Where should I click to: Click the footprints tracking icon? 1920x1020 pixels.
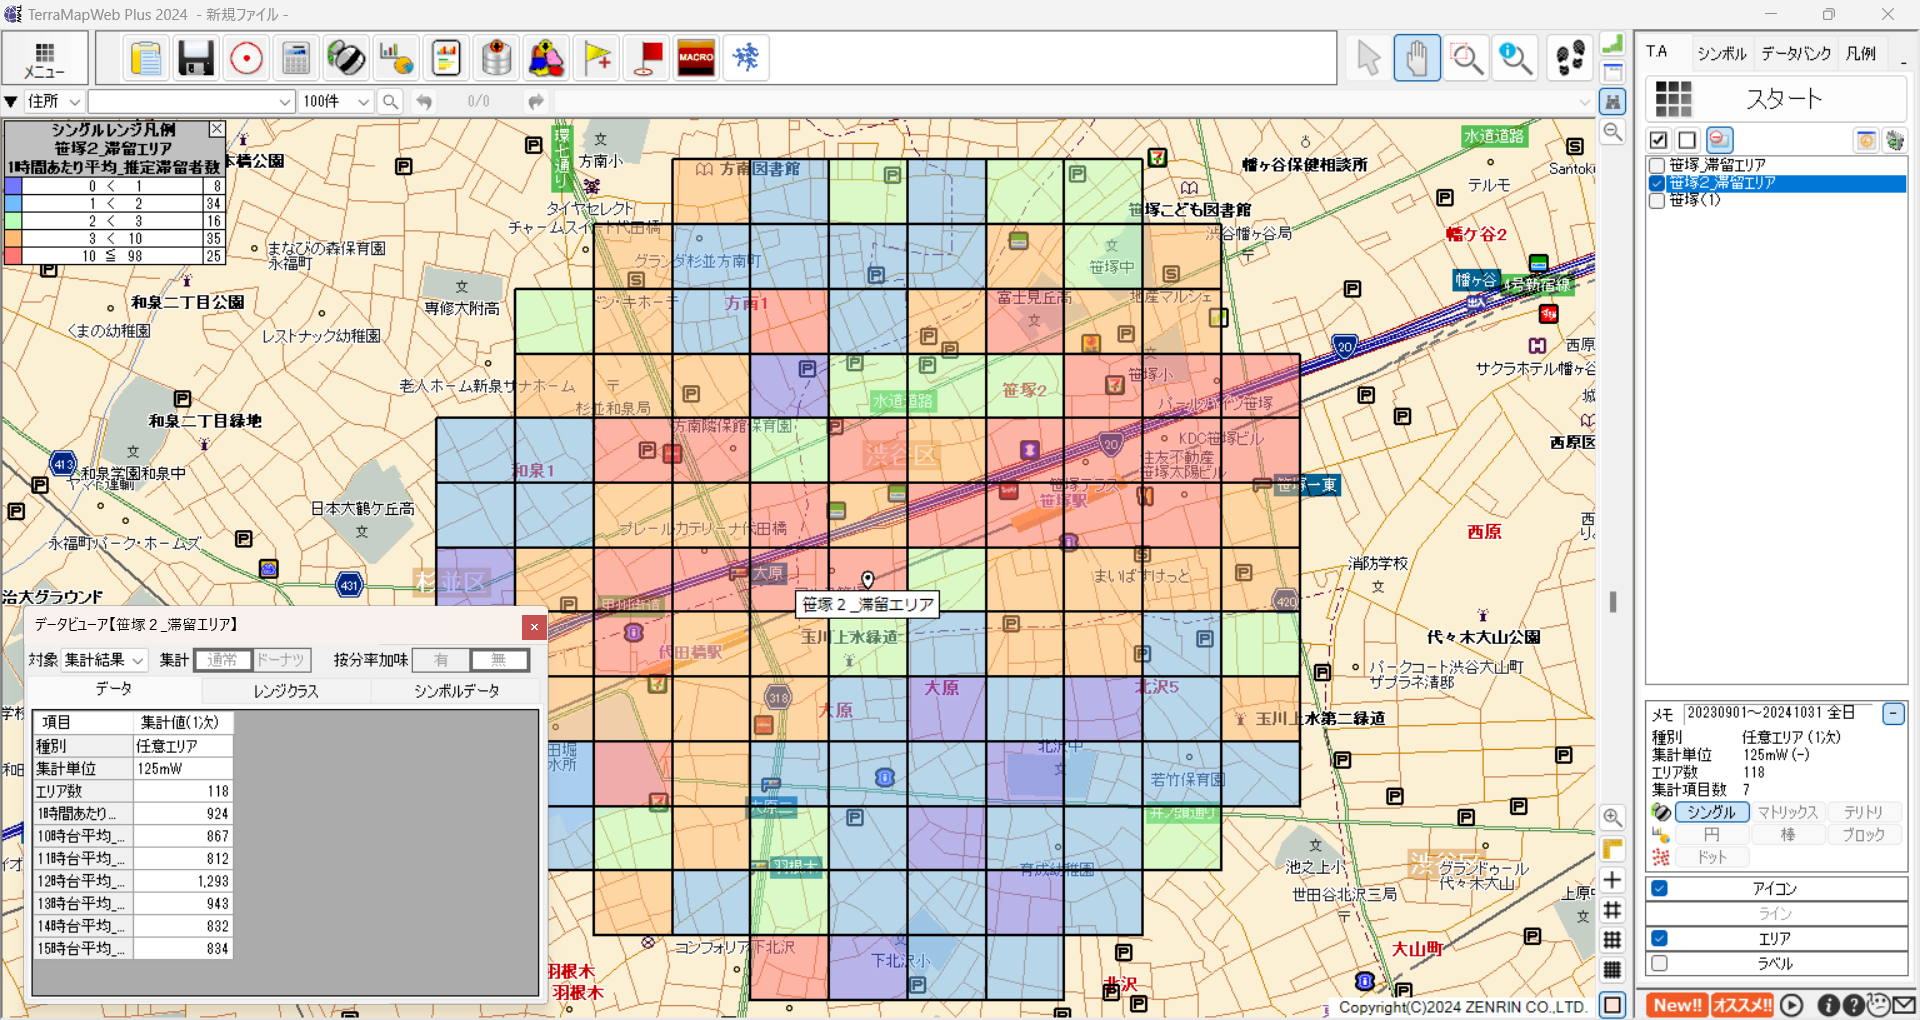(1570, 58)
